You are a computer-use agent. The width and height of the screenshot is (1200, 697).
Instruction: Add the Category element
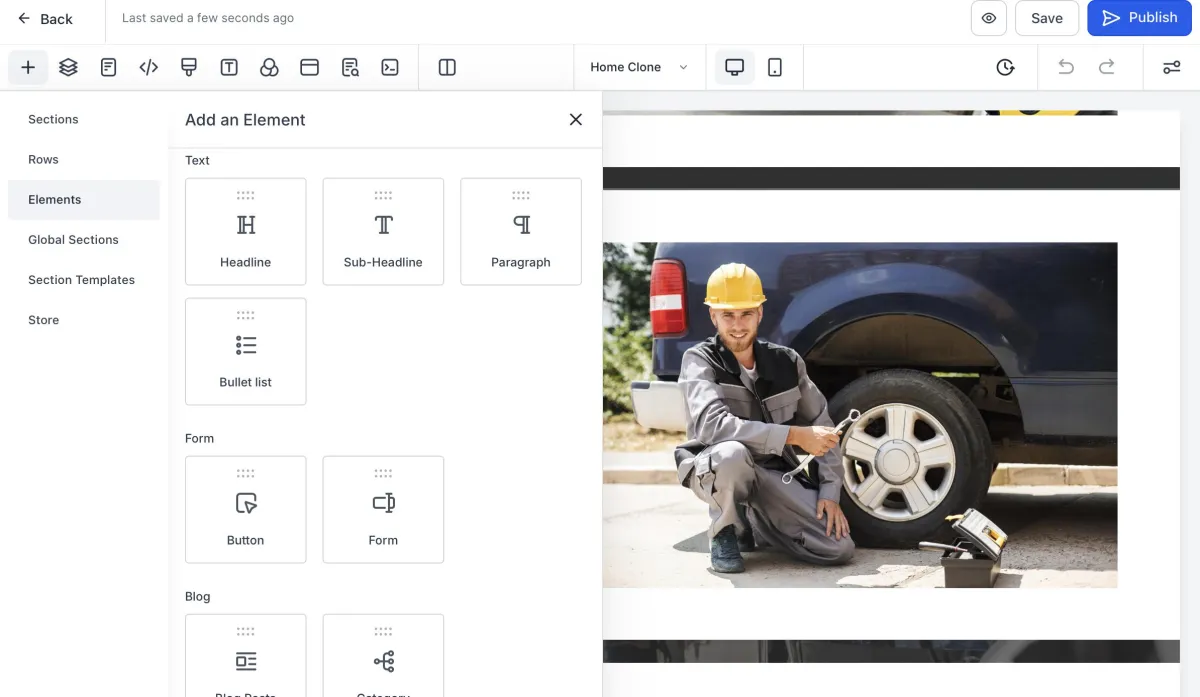[383, 655]
